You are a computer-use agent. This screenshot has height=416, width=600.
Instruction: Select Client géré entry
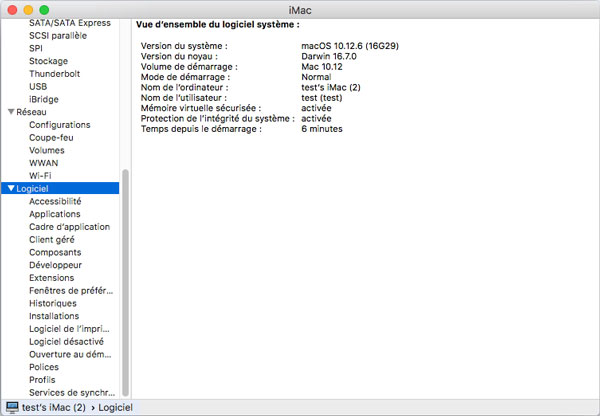(x=52, y=240)
